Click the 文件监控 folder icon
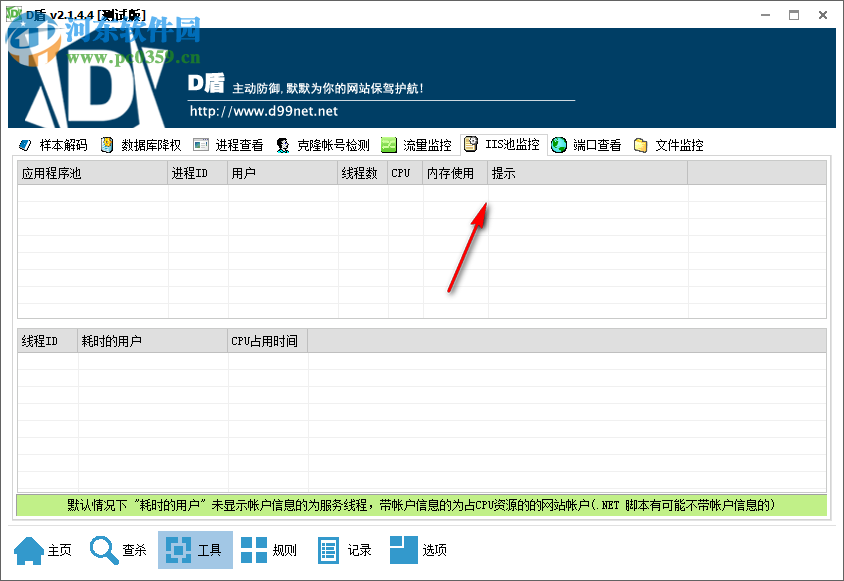The width and height of the screenshot is (844, 581). tap(641, 145)
